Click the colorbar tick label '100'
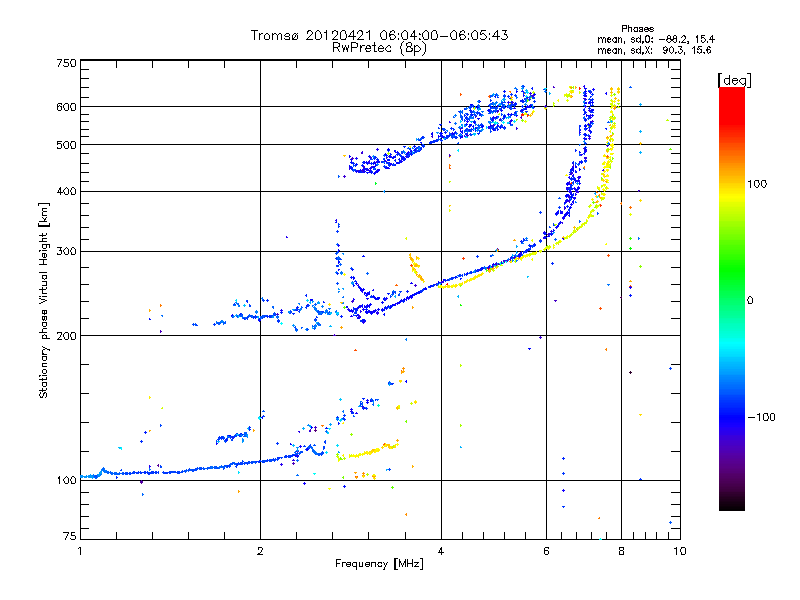This screenshot has height=600, width=800. [x=757, y=184]
